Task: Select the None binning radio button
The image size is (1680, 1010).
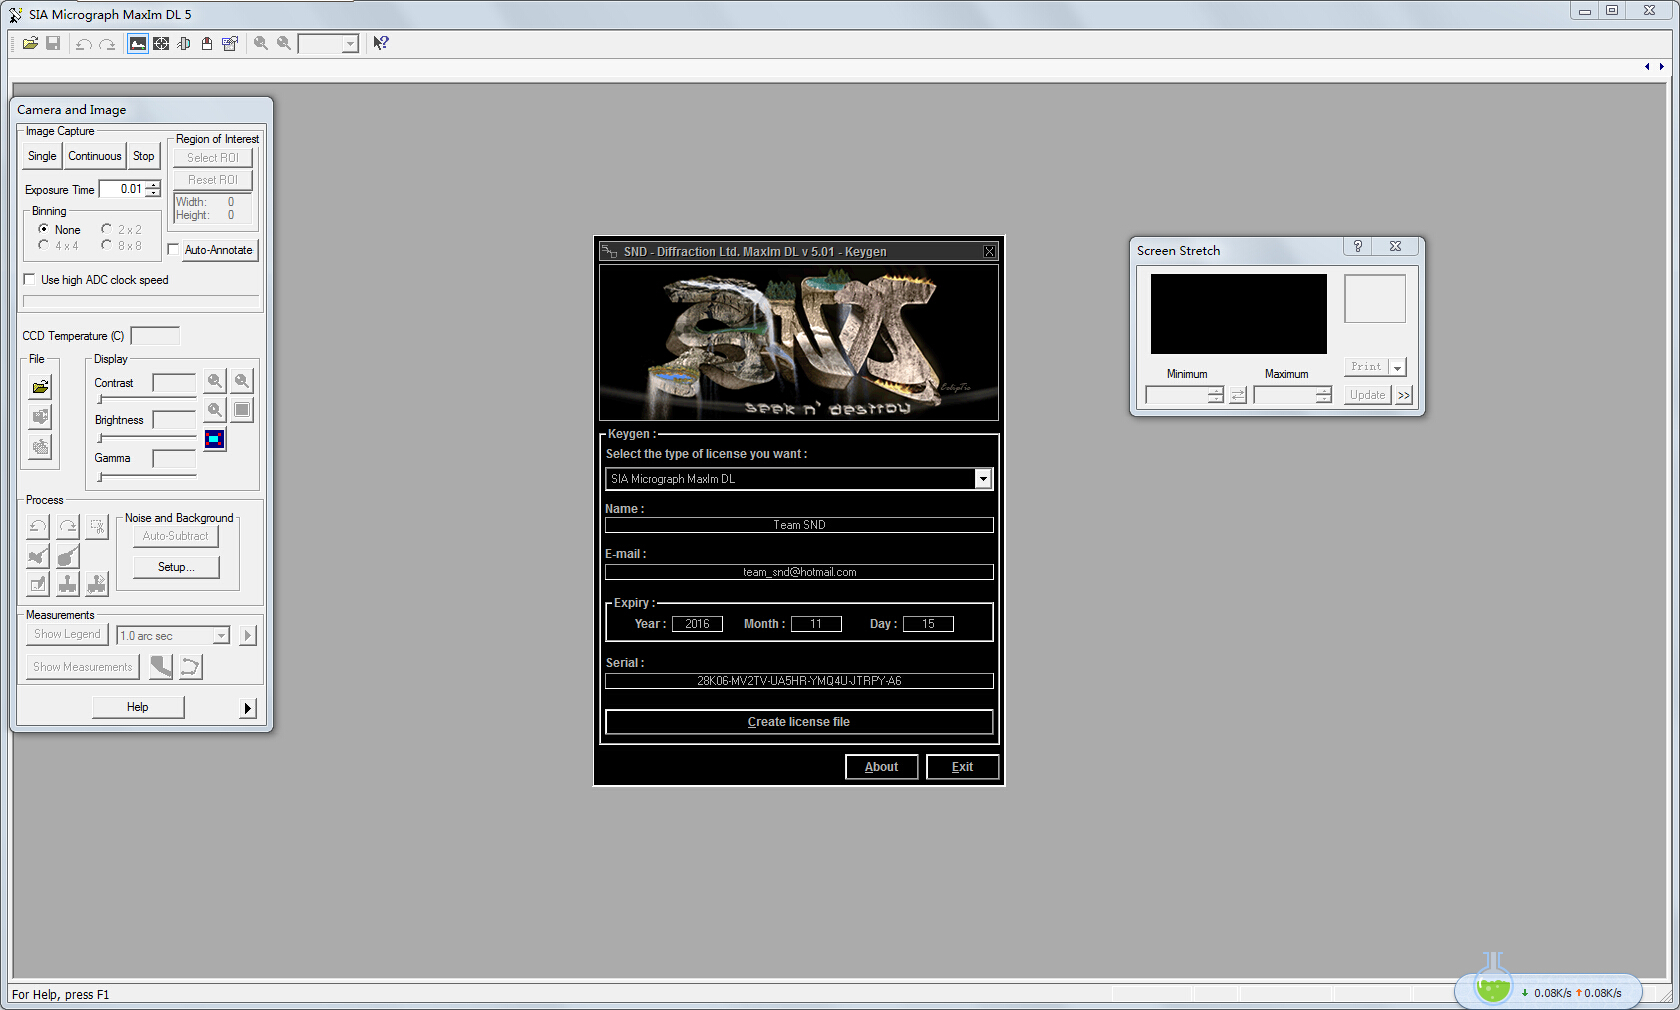Action: [44, 229]
